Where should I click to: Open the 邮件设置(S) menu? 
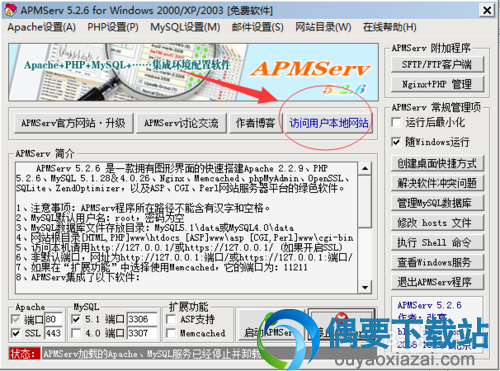[x=258, y=27]
